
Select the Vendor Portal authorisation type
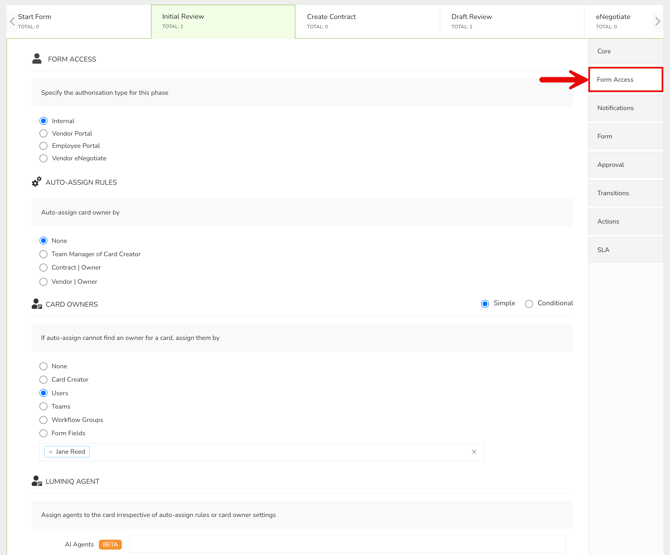[43, 133]
